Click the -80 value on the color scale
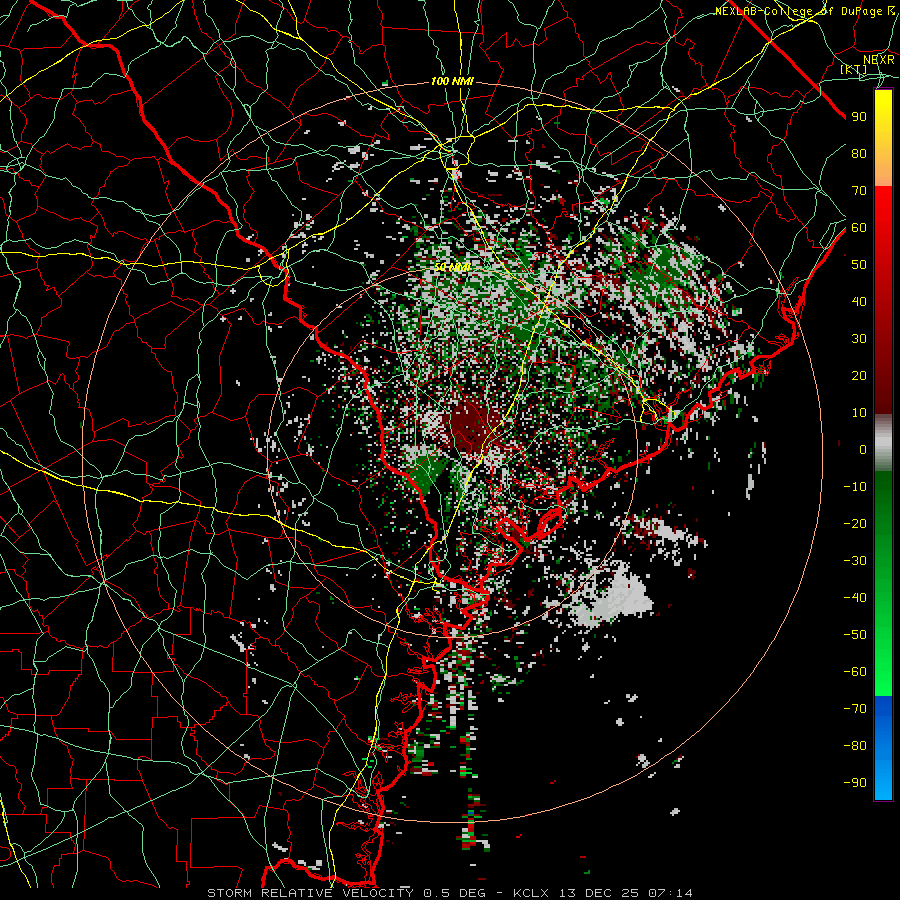Viewport: 900px width, 900px height. [855, 746]
